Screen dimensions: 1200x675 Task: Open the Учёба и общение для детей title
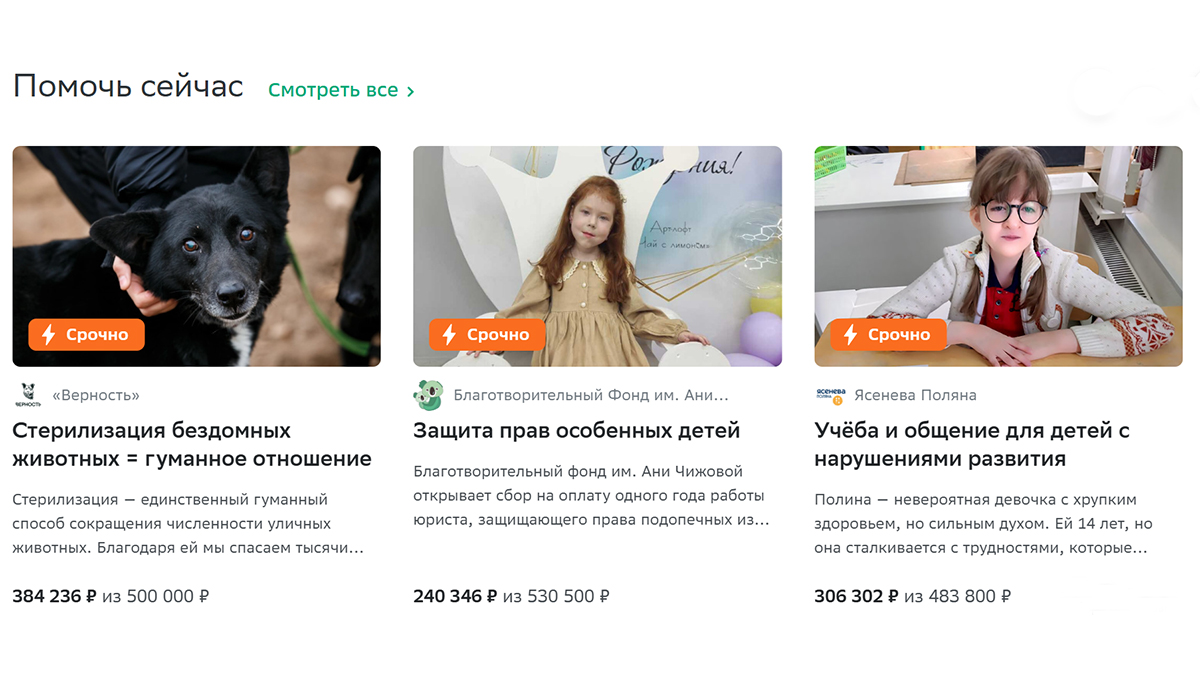pyautogui.click(x=972, y=445)
